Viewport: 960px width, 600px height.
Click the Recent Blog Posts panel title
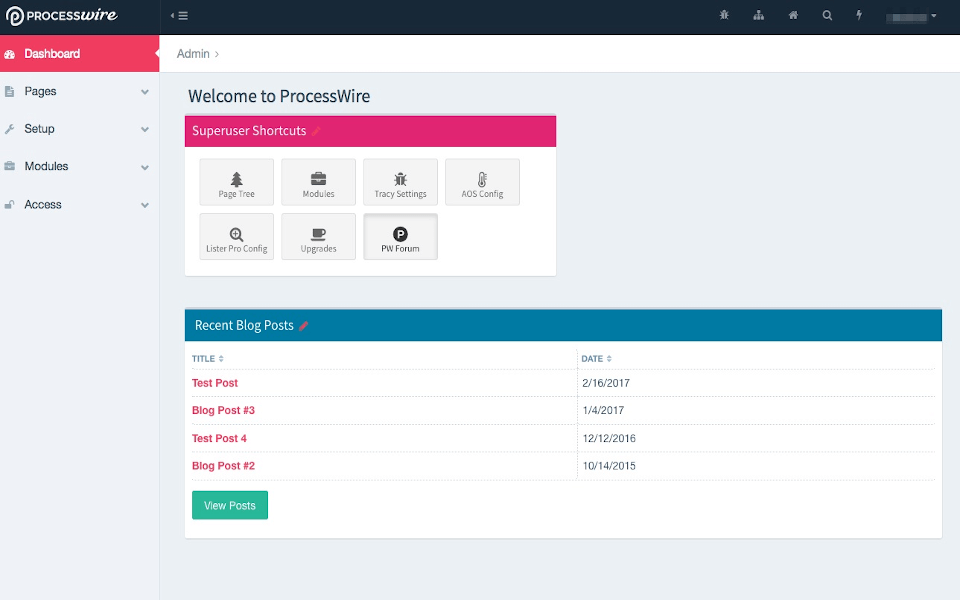pos(244,326)
